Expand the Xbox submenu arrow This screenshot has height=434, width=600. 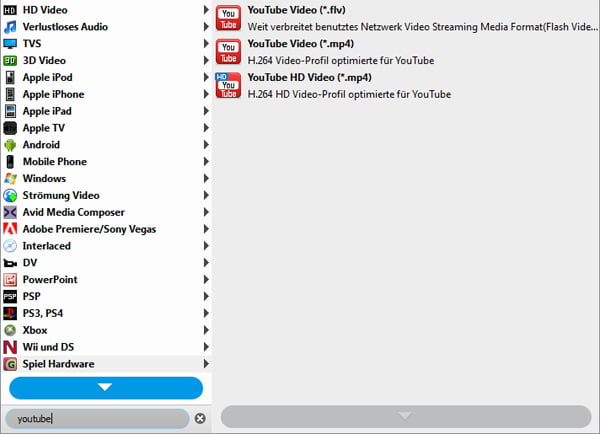coord(206,330)
